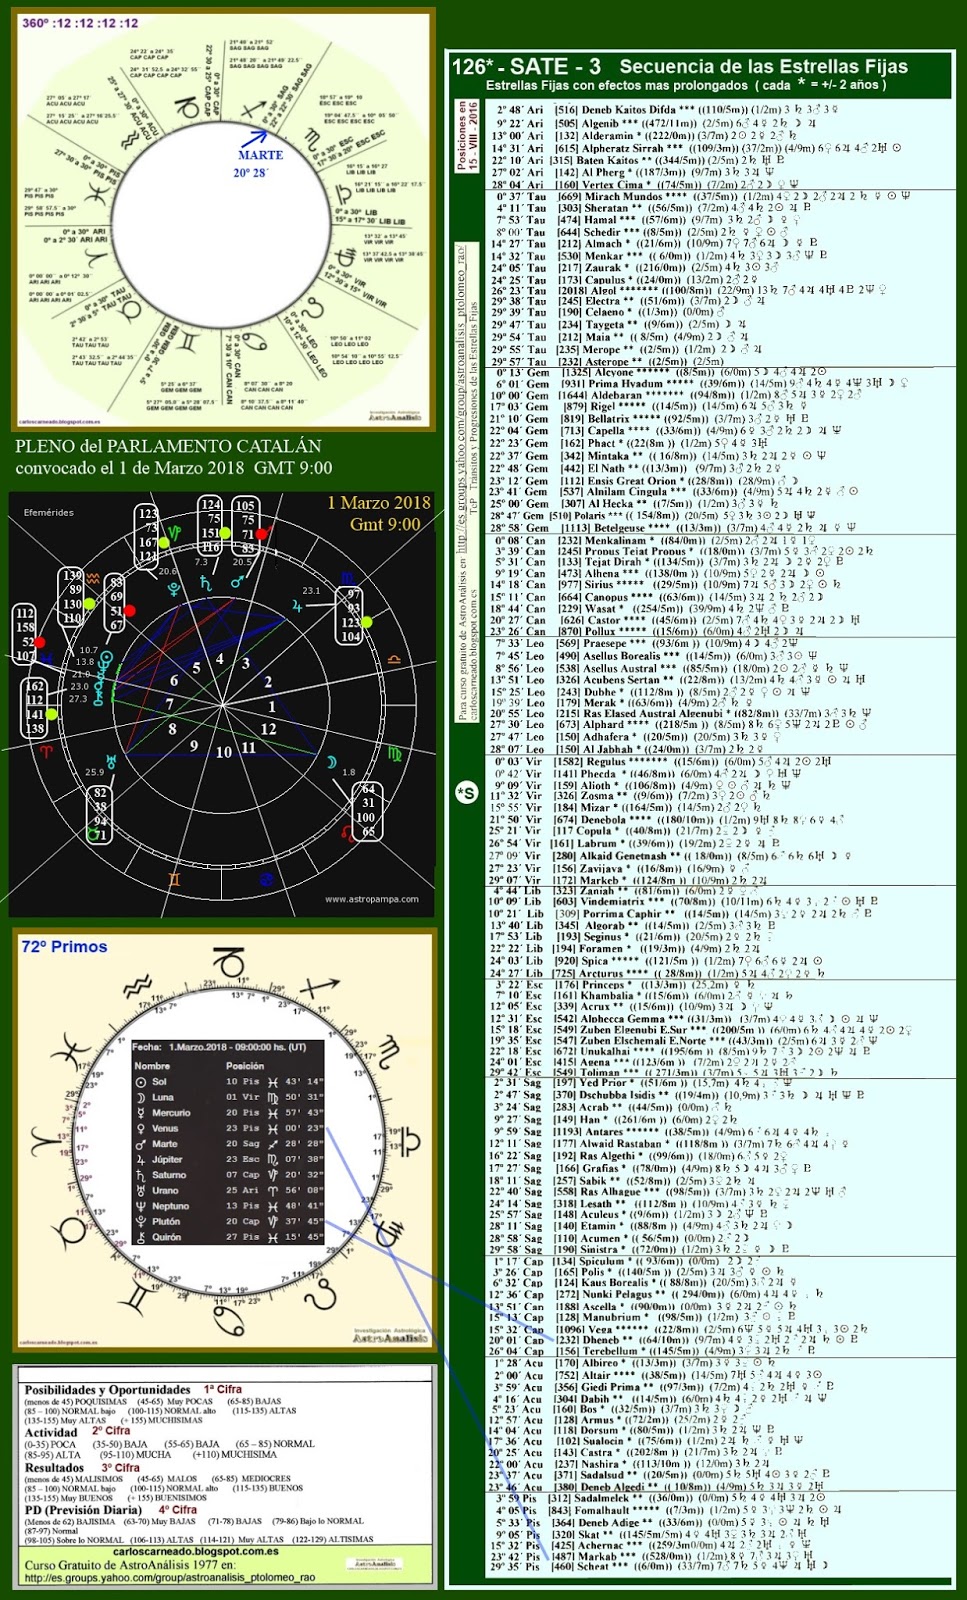Click the MARTE 20º 28' label
This screenshot has width=967, height=1600.
point(260,163)
